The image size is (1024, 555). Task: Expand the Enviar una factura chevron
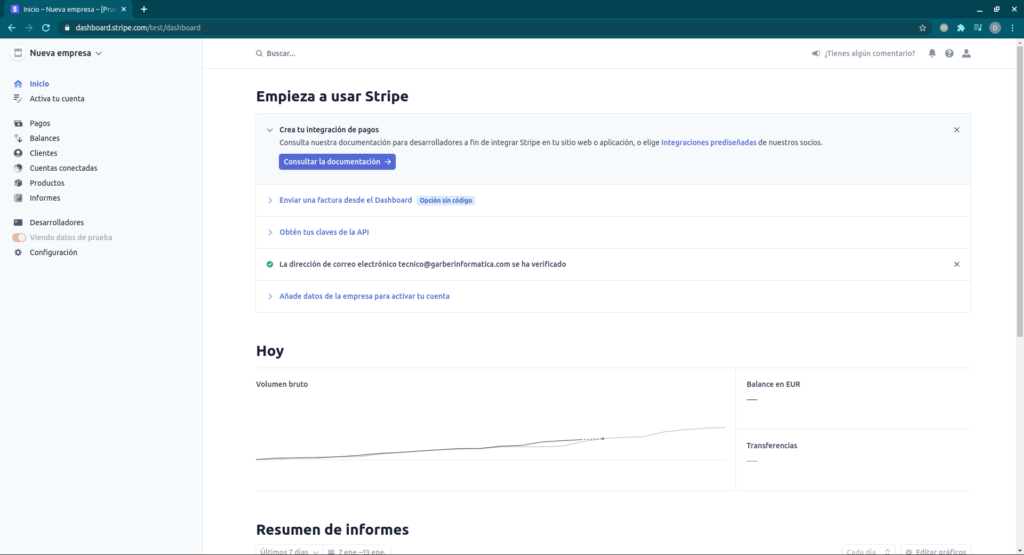pyautogui.click(x=270, y=200)
